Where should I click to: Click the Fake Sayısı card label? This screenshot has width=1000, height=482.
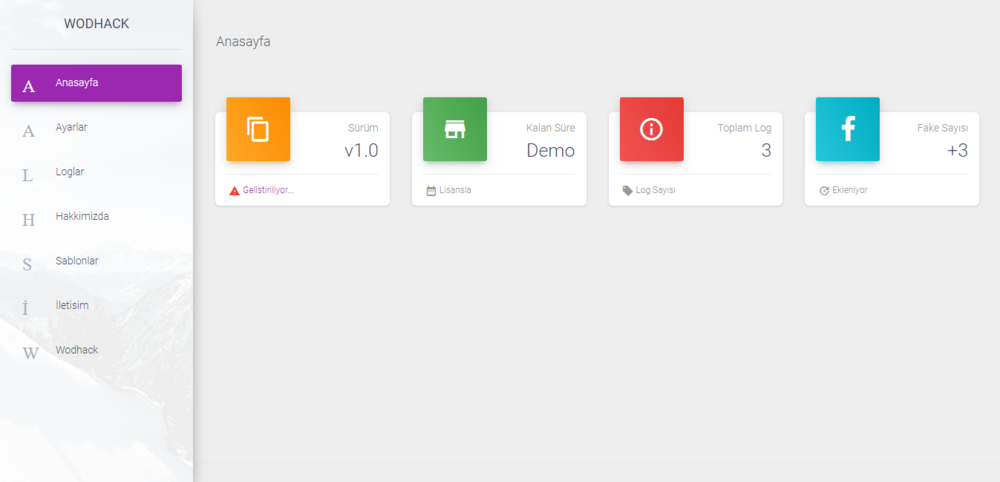click(943, 128)
